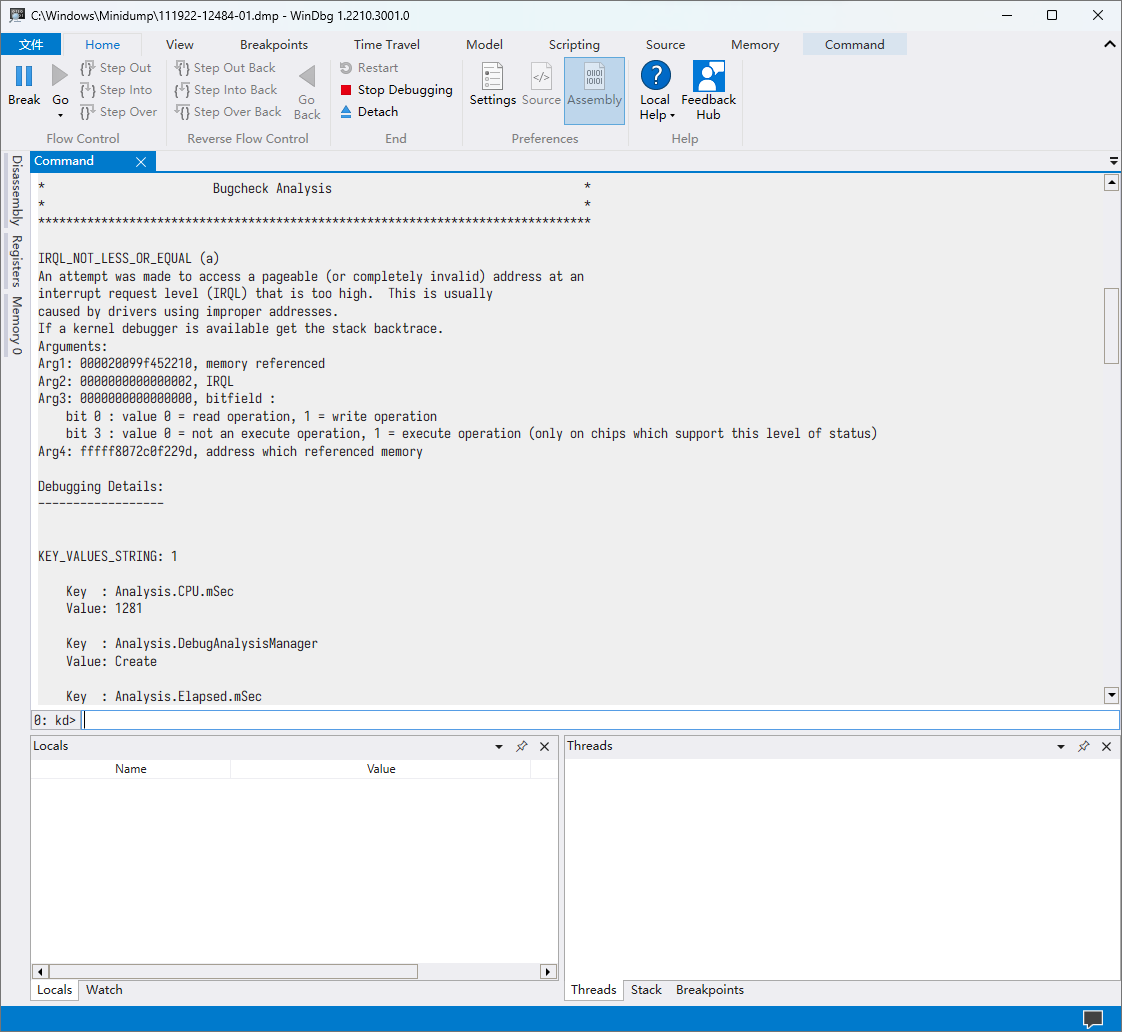Open feedback chat icon in status bar
This screenshot has height=1032, width=1122.
pos(1093,1019)
